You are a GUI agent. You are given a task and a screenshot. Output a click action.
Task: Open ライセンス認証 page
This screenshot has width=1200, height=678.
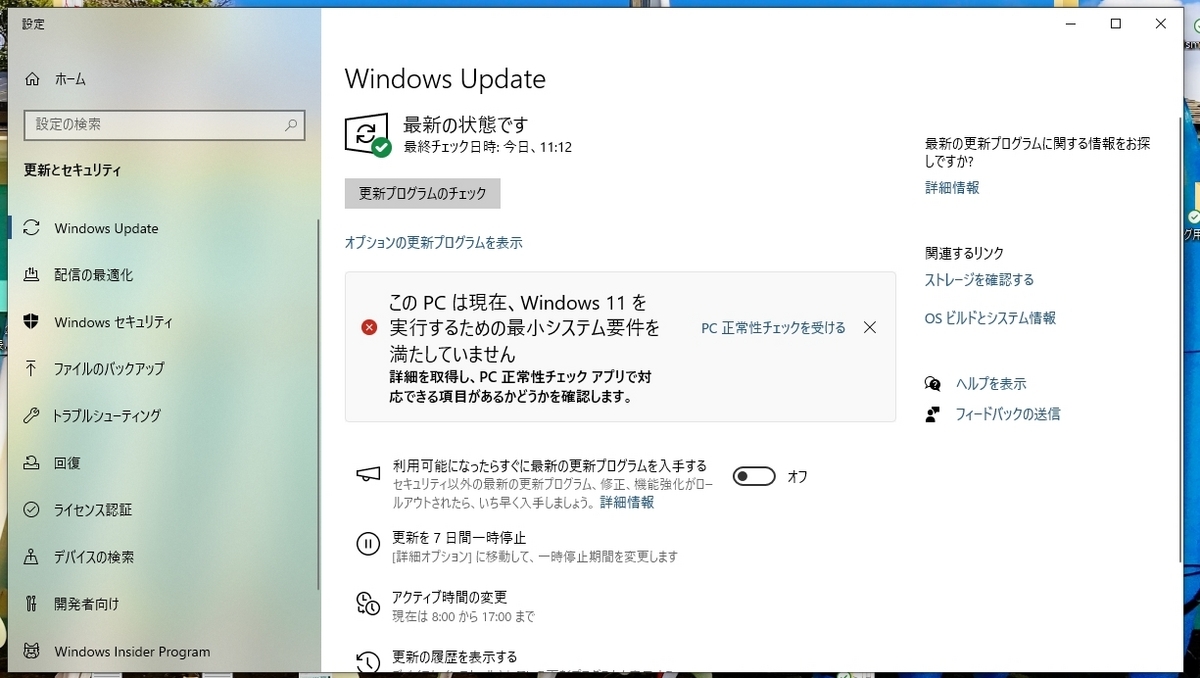click(93, 510)
